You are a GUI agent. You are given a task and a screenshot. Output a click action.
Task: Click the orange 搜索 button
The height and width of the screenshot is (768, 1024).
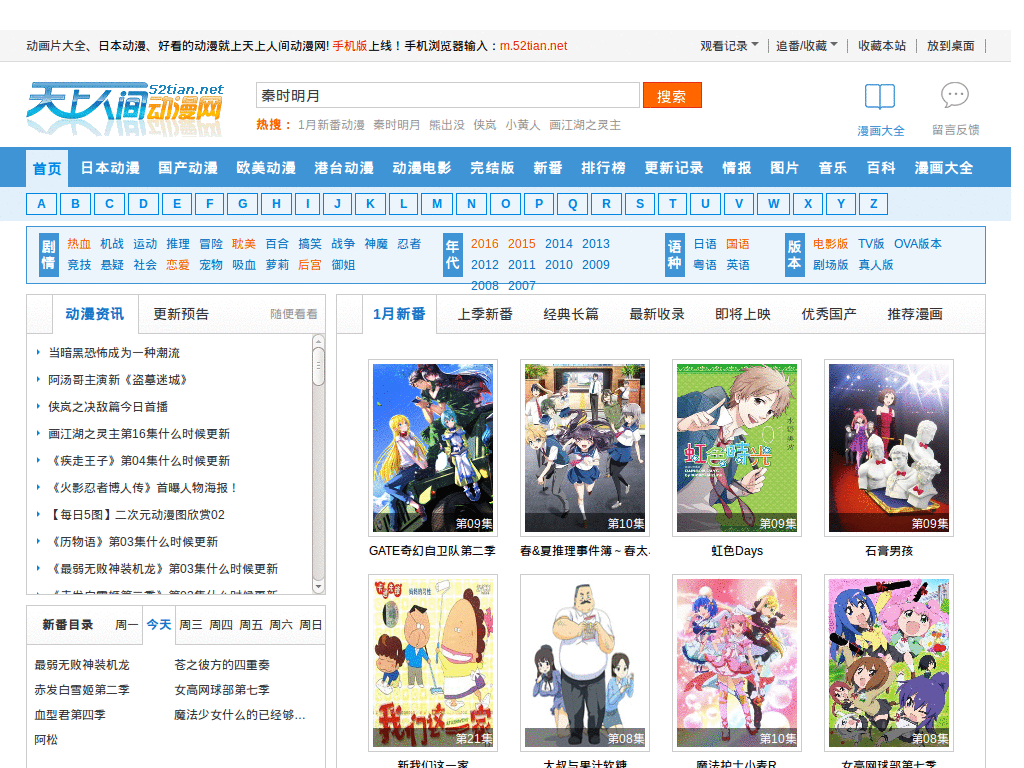(x=672, y=95)
